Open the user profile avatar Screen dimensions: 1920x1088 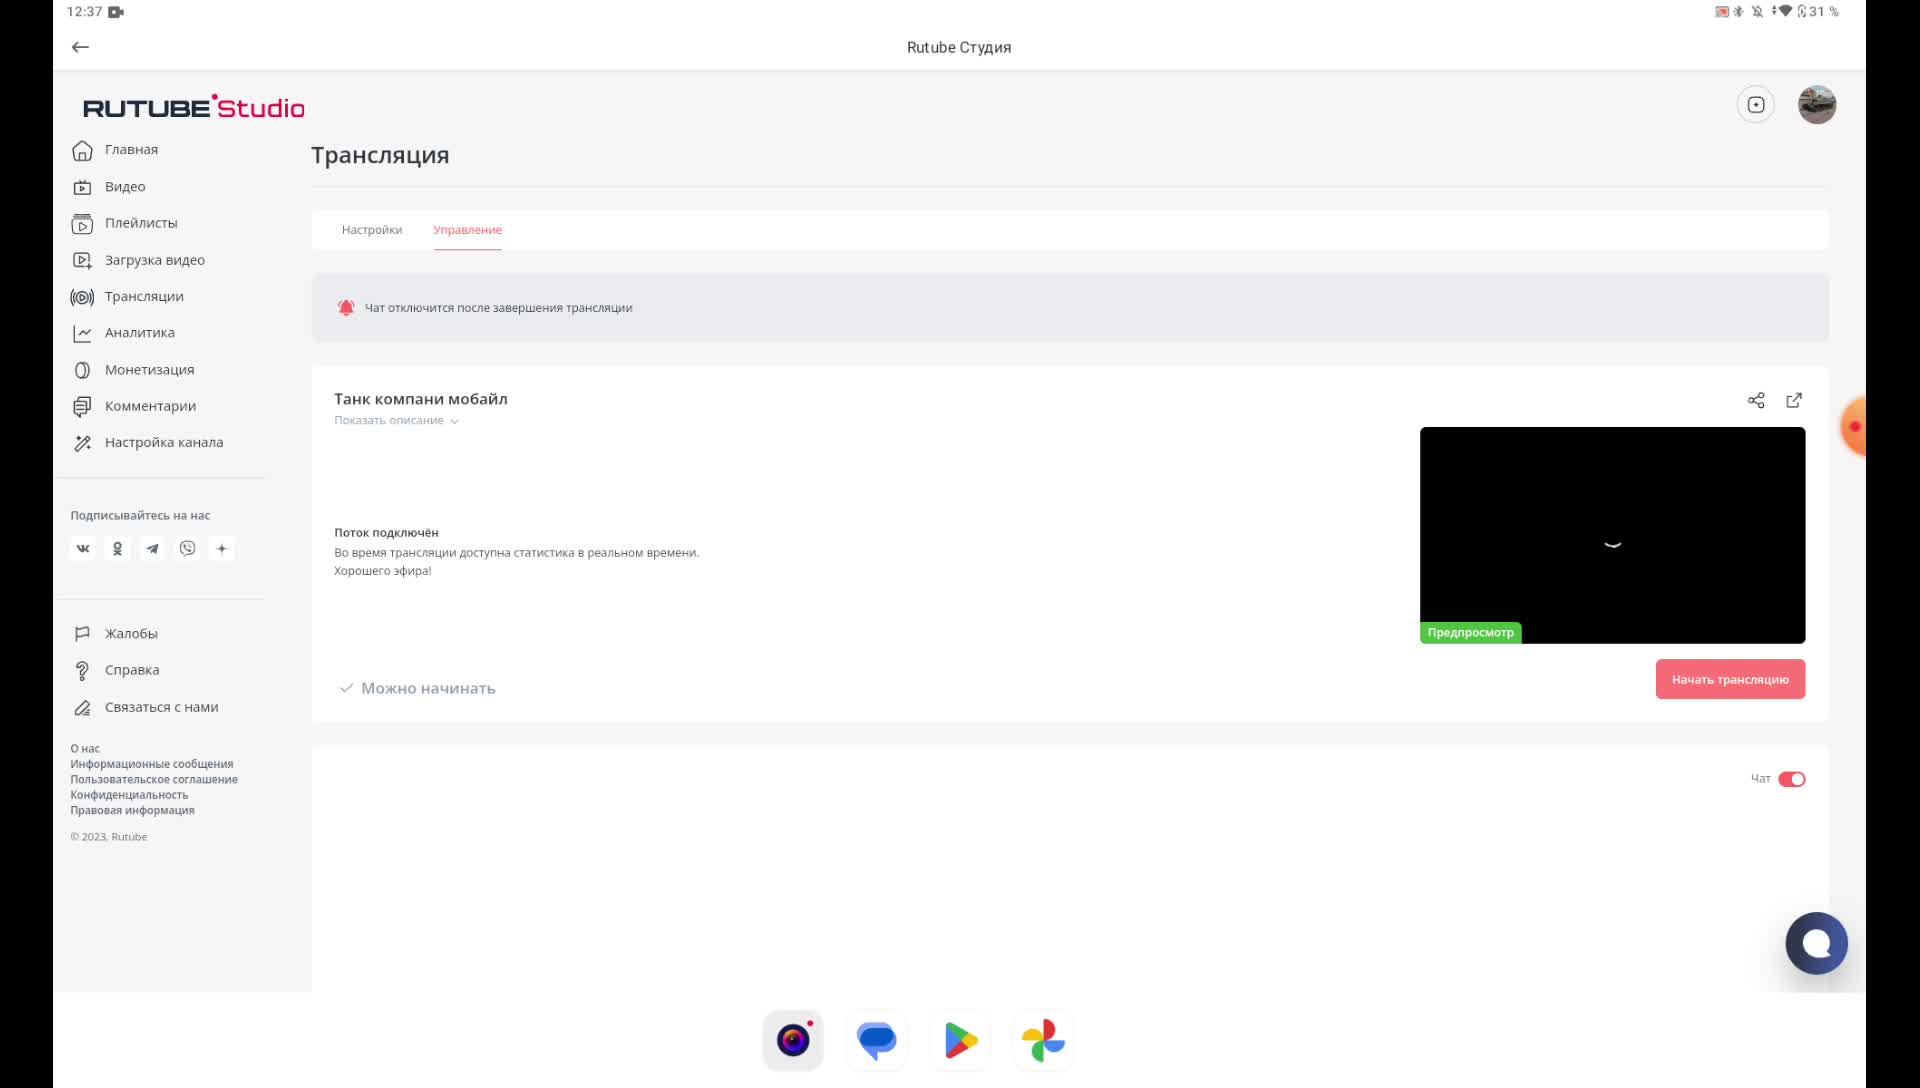(1817, 105)
